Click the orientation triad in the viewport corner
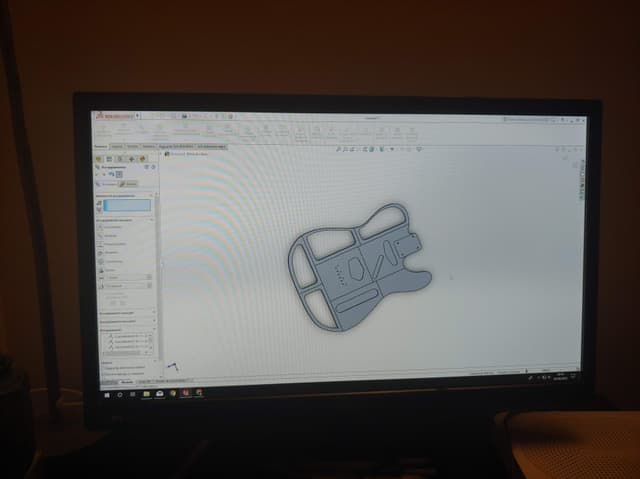Image resolution: width=640 pixels, height=479 pixels. (x=173, y=367)
